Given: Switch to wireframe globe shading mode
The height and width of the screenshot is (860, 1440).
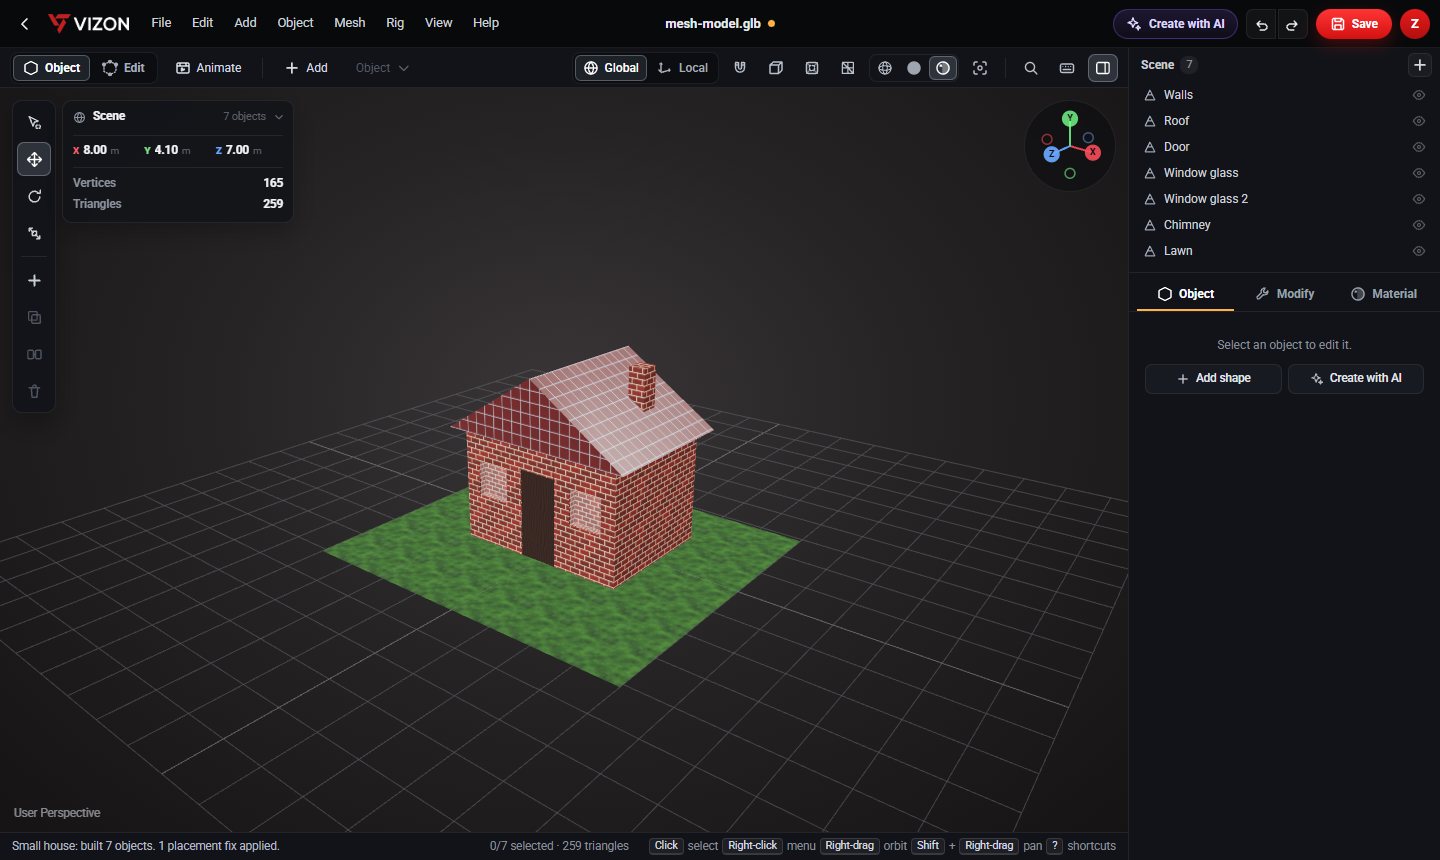Looking at the screenshot, I should click(x=885, y=68).
